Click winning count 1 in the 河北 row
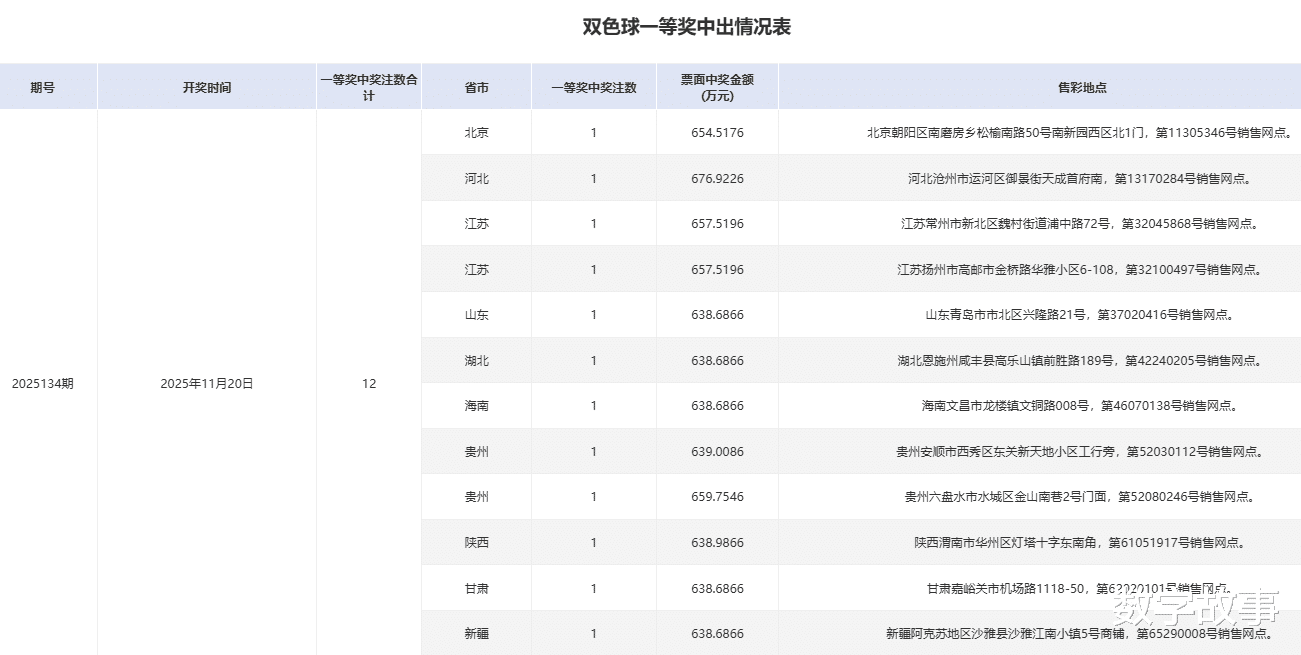1301x655 pixels. [594, 178]
